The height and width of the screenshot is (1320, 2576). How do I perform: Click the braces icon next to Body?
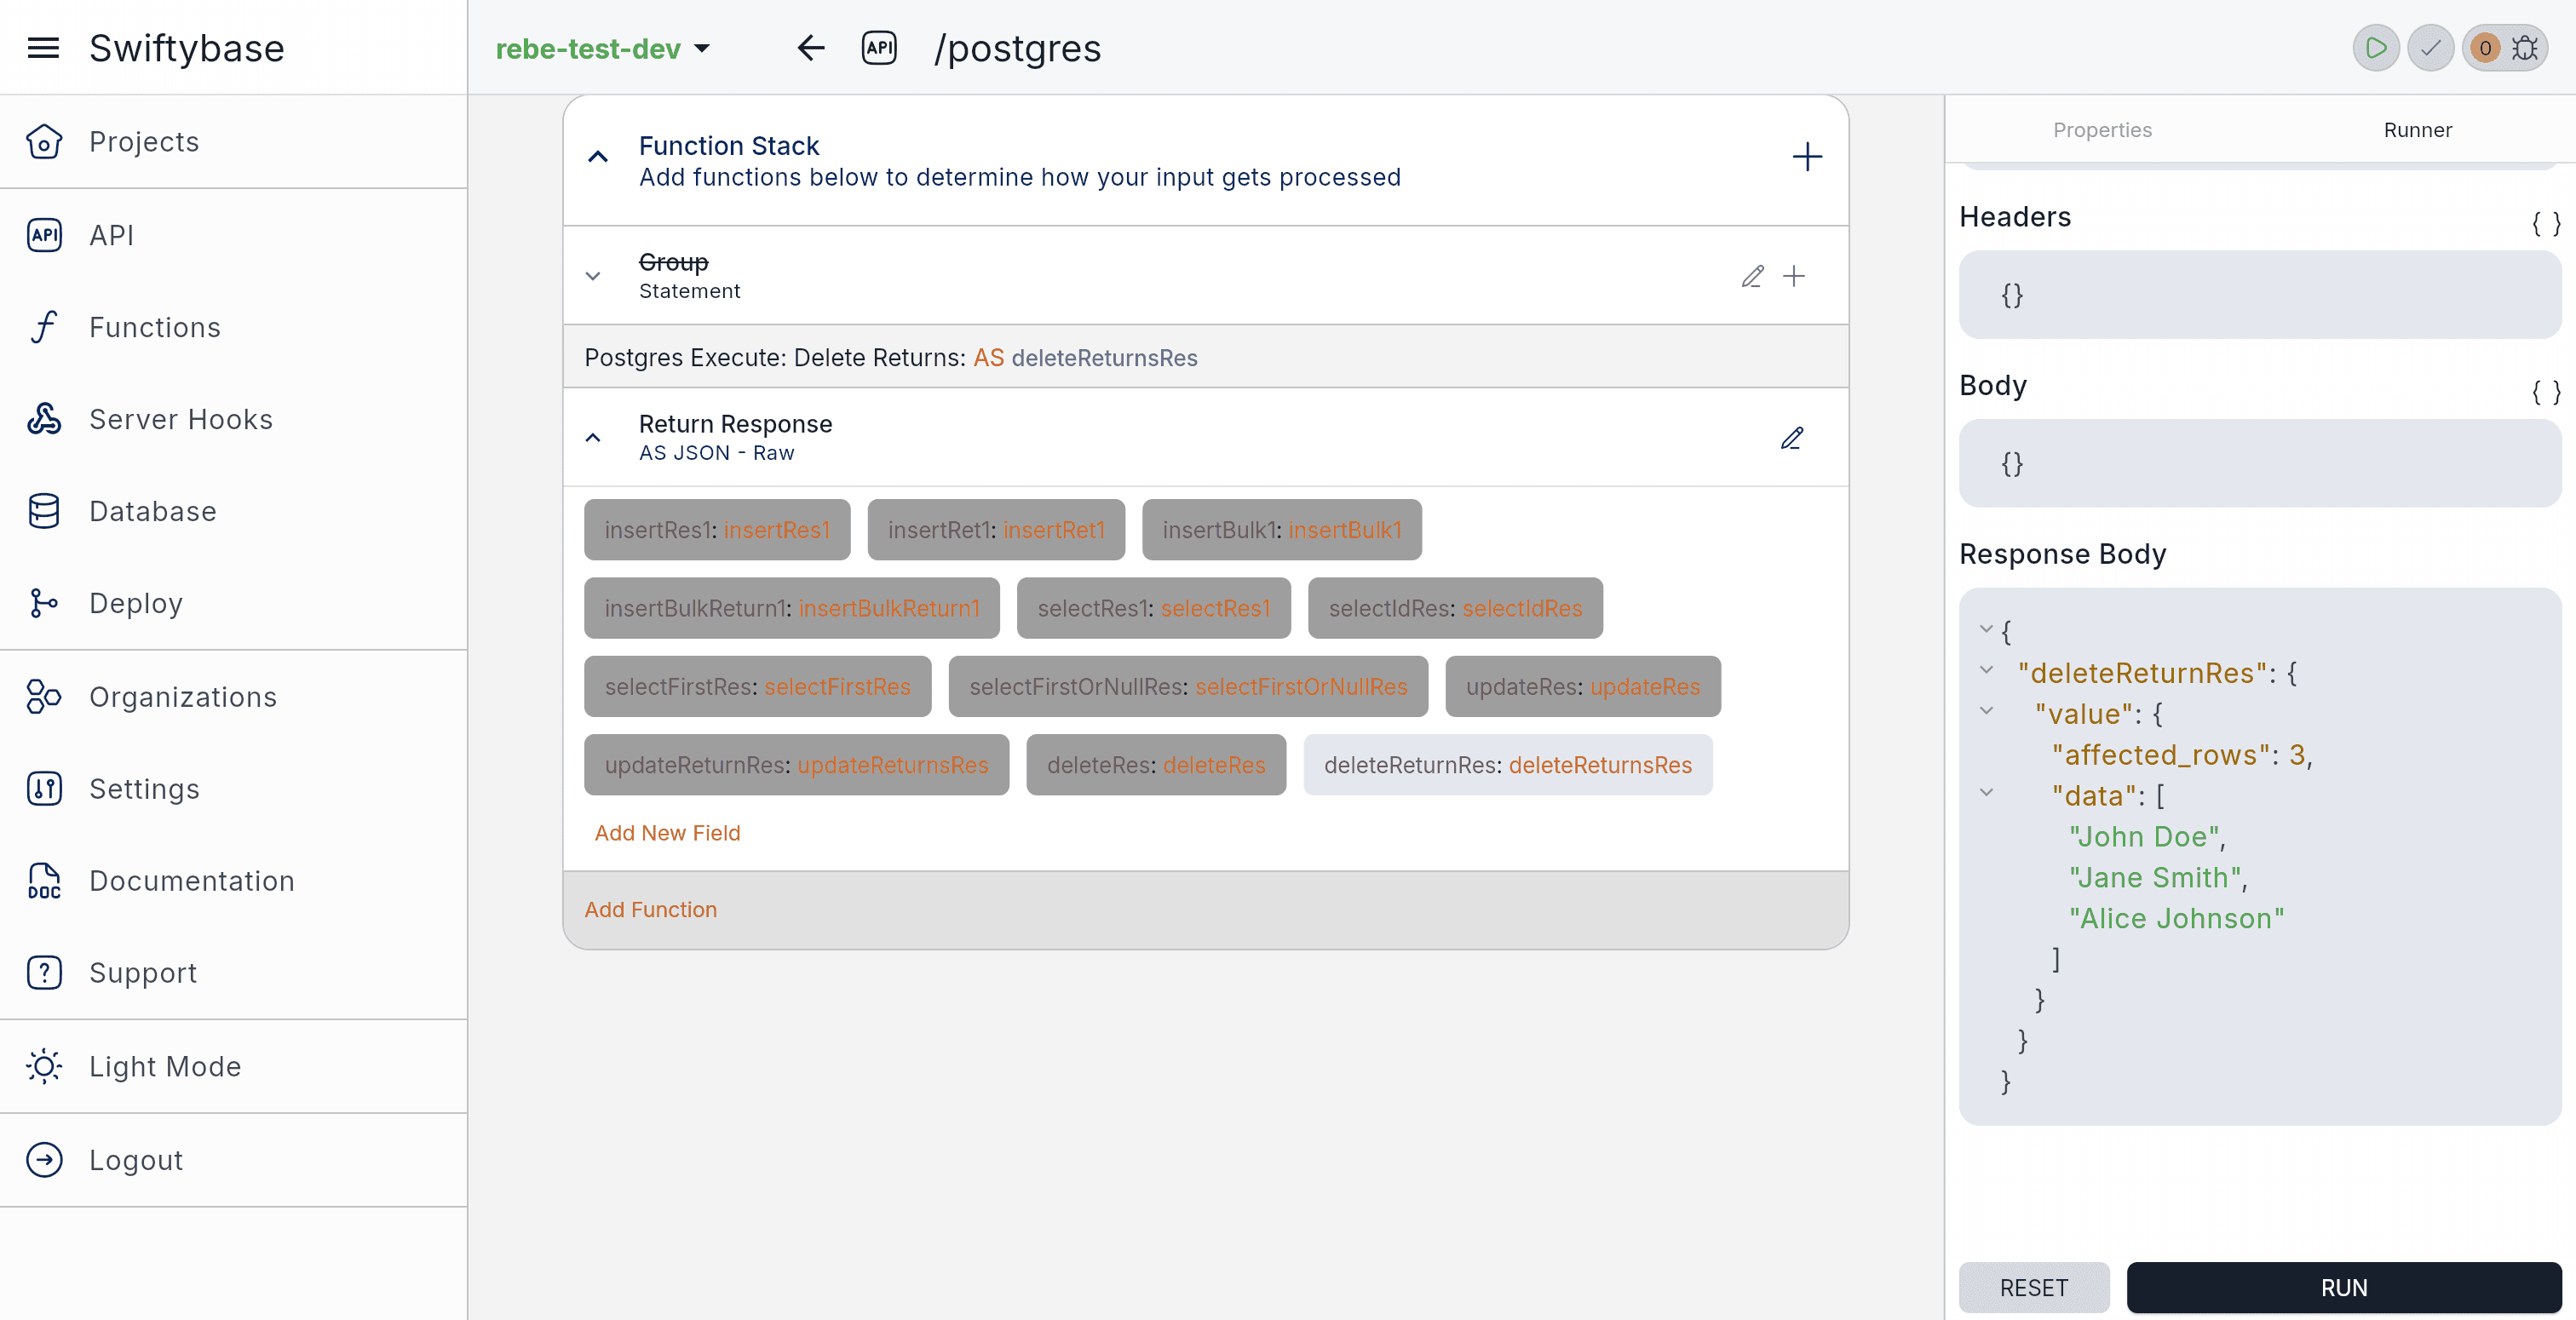[x=2545, y=392]
